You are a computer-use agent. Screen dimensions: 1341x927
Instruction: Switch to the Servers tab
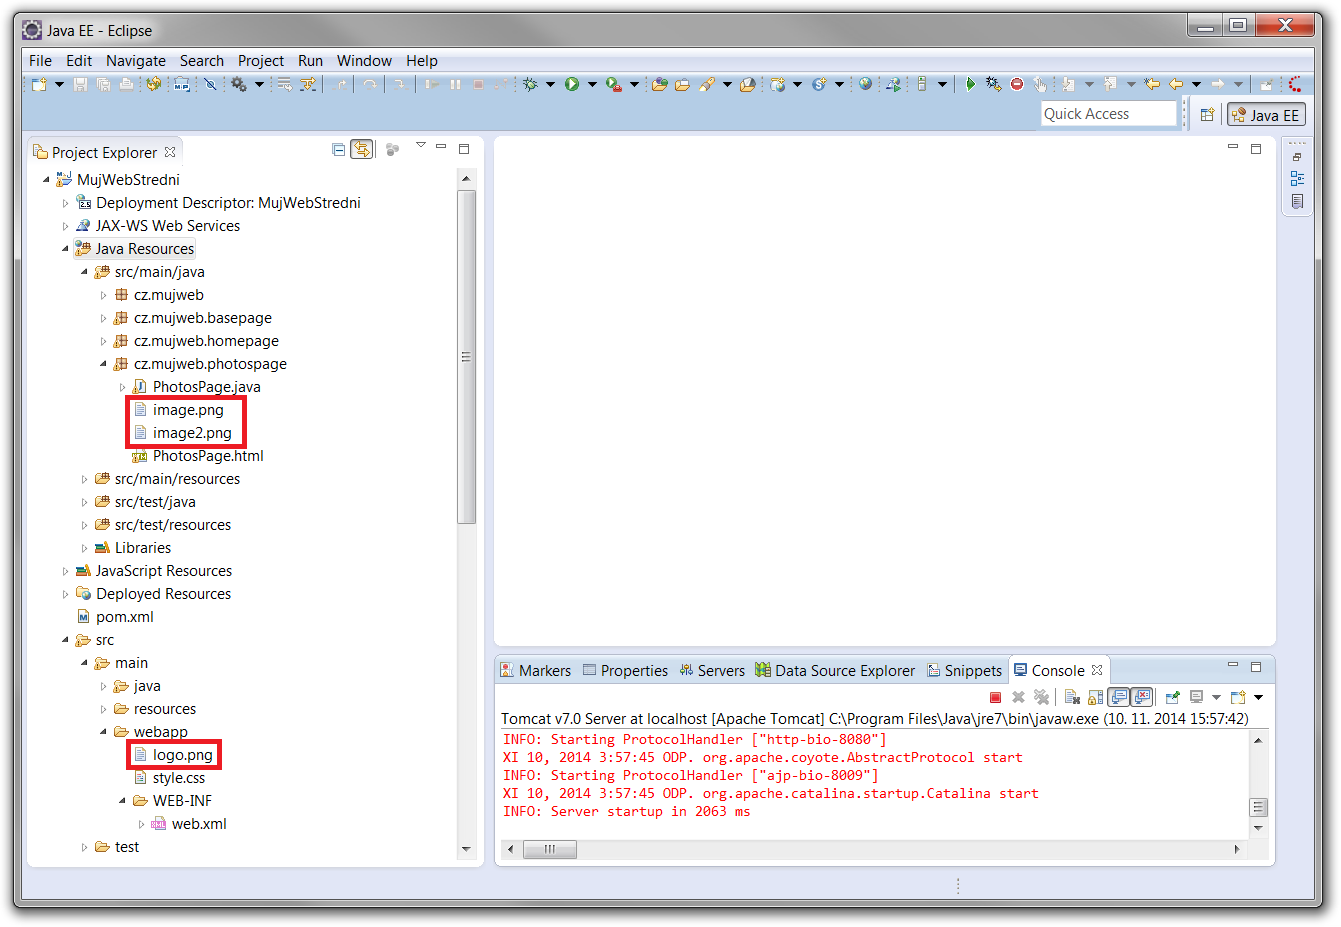pyautogui.click(x=712, y=671)
